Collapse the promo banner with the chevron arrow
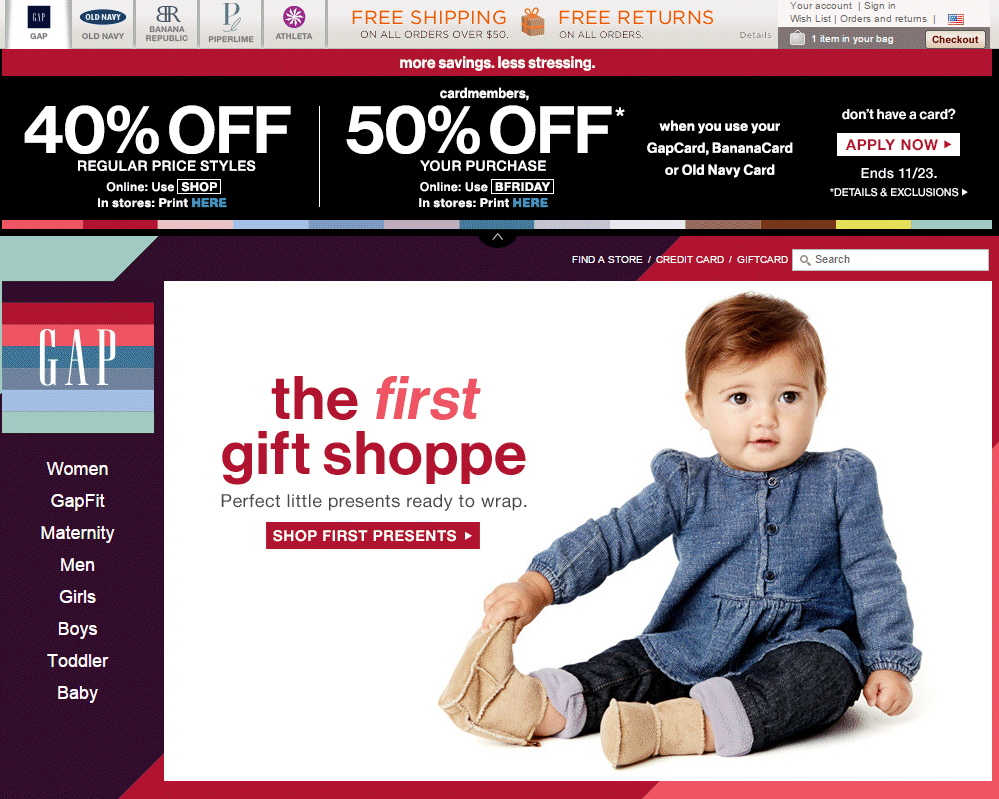Image resolution: width=999 pixels, height=799 pixels. click(x=498, y=237)
